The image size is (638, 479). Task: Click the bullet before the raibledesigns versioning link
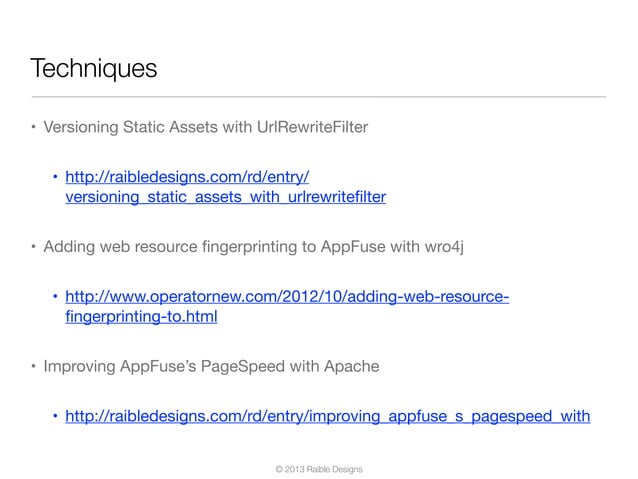(x=56, y=178)
